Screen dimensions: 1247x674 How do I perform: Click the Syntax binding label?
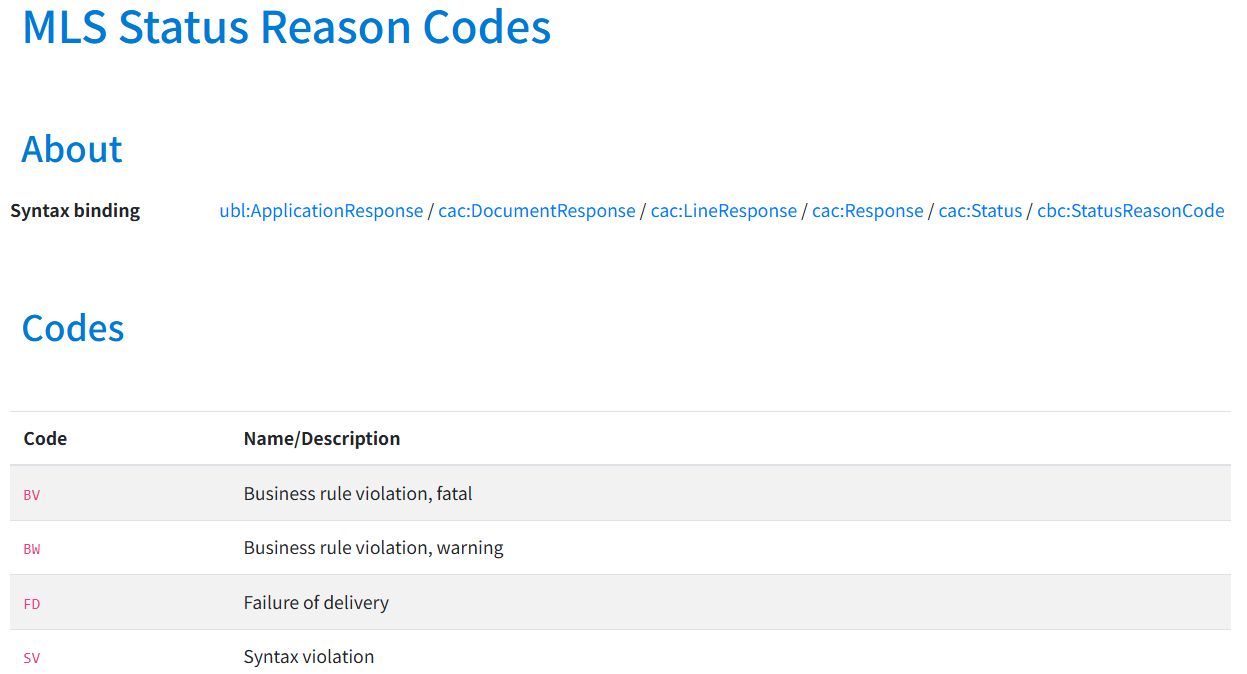[75, 211]
